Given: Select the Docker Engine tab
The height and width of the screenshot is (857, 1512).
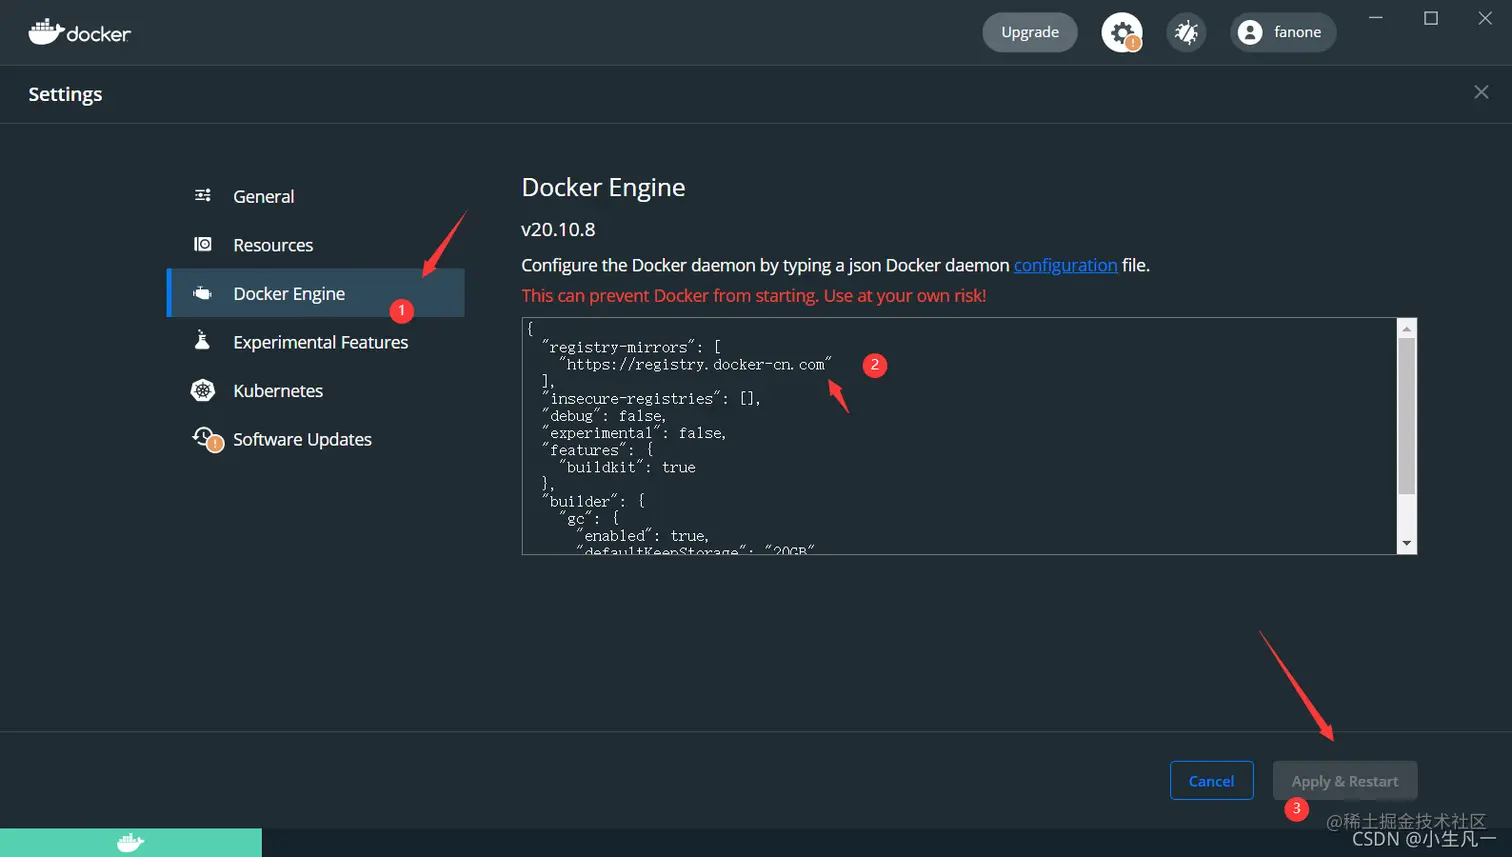Looking at the screenshot, I should click(x=316, y=293).
